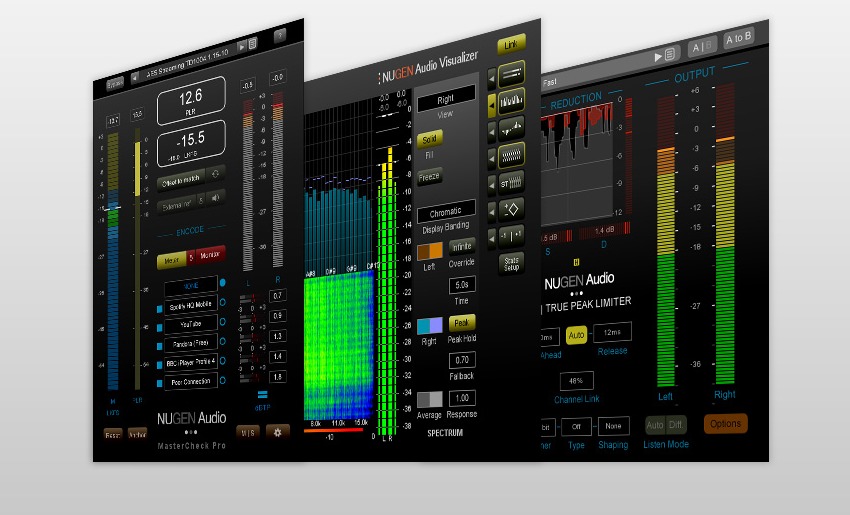The height and width of the screenshot is (515, 850).
Task: Switch to the Monitor encode mode
Action: point(209,255)
